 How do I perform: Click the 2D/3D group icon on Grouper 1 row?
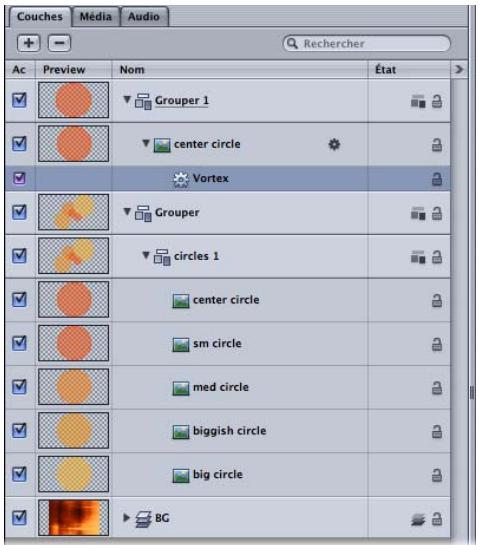[x=418, y=101]
